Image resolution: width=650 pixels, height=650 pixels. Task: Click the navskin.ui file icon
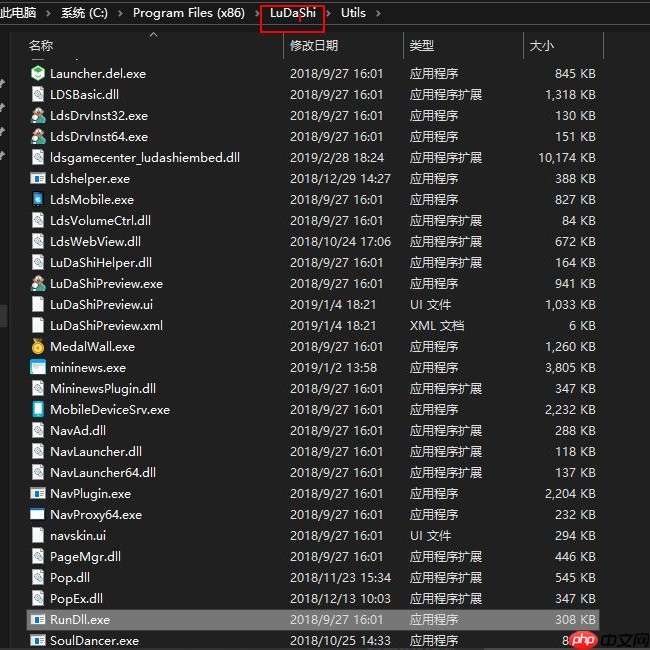[x=38, y=536]
